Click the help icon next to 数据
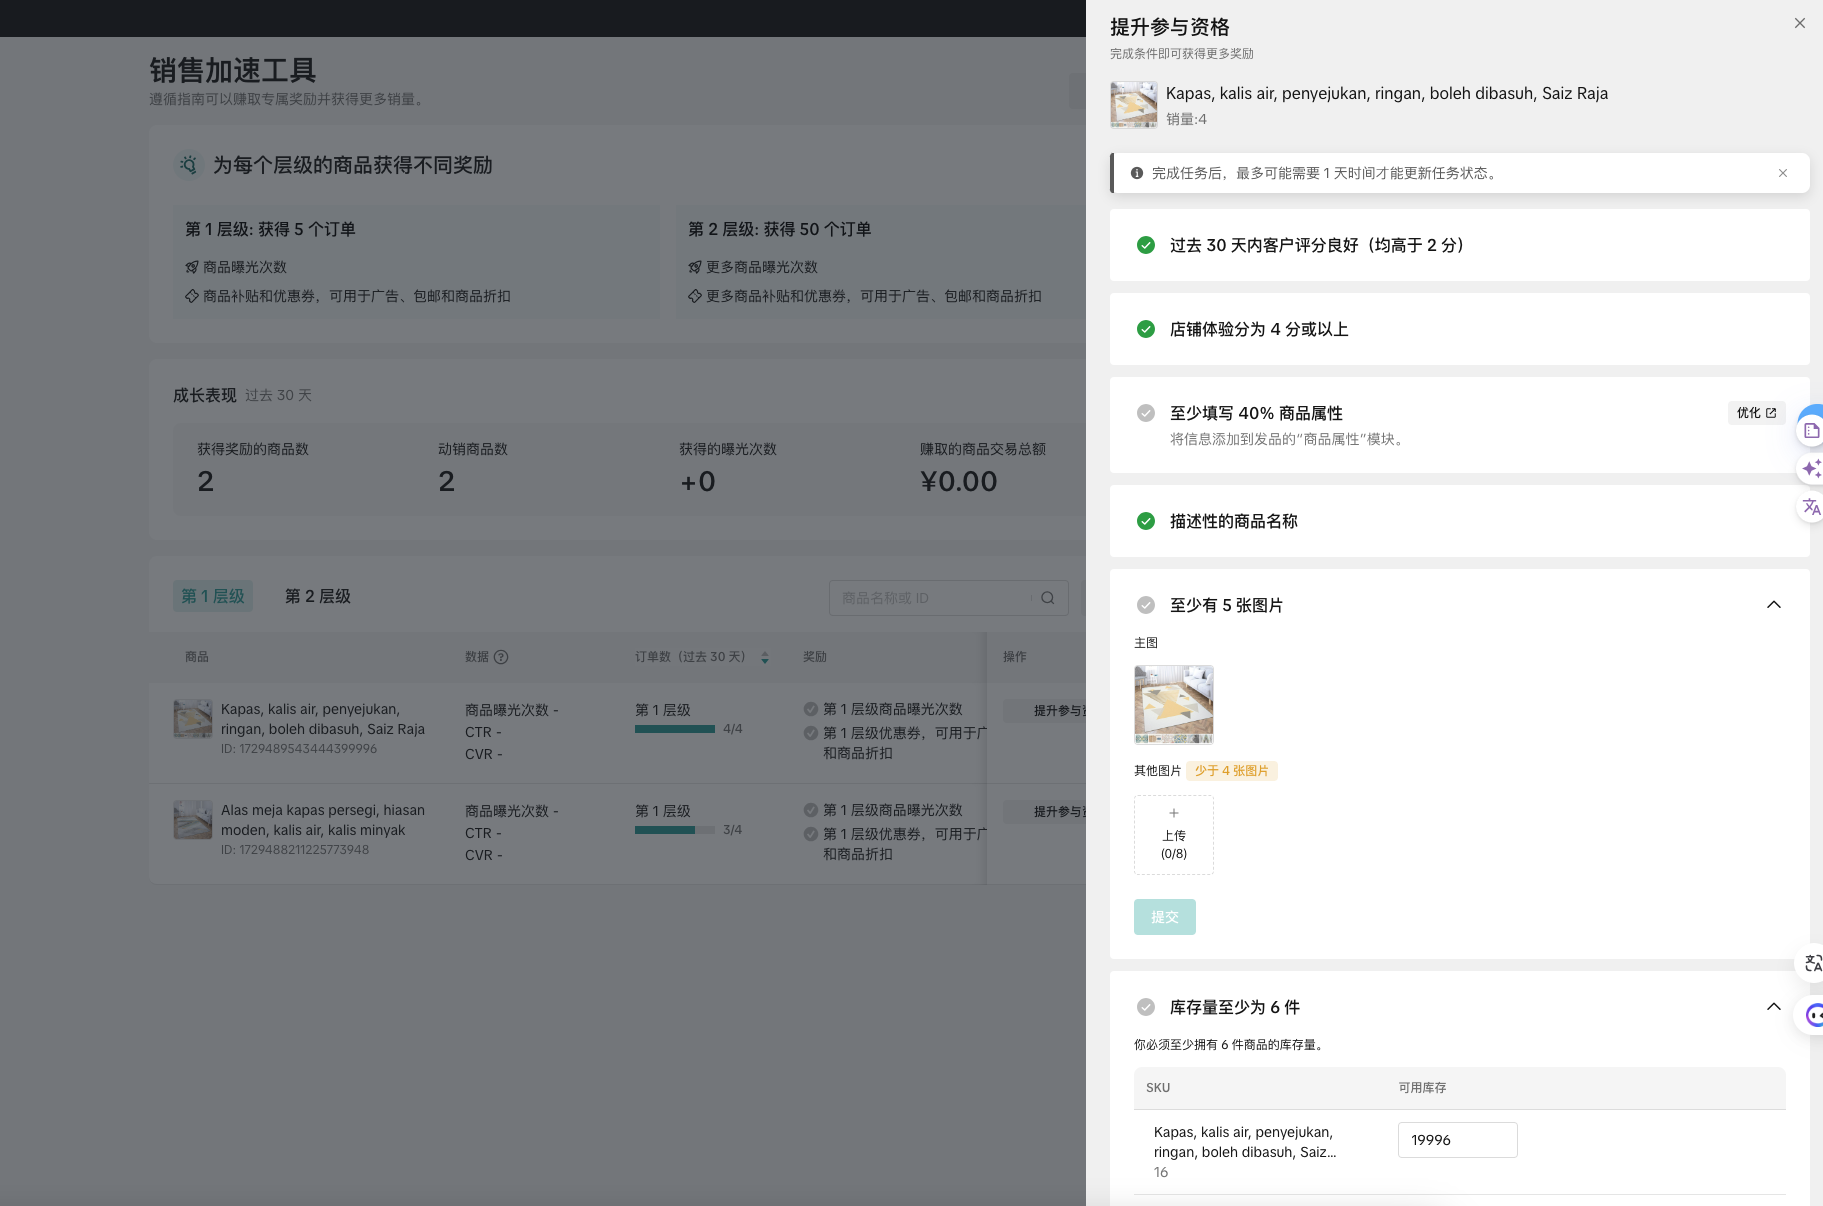 coord(501,657)
